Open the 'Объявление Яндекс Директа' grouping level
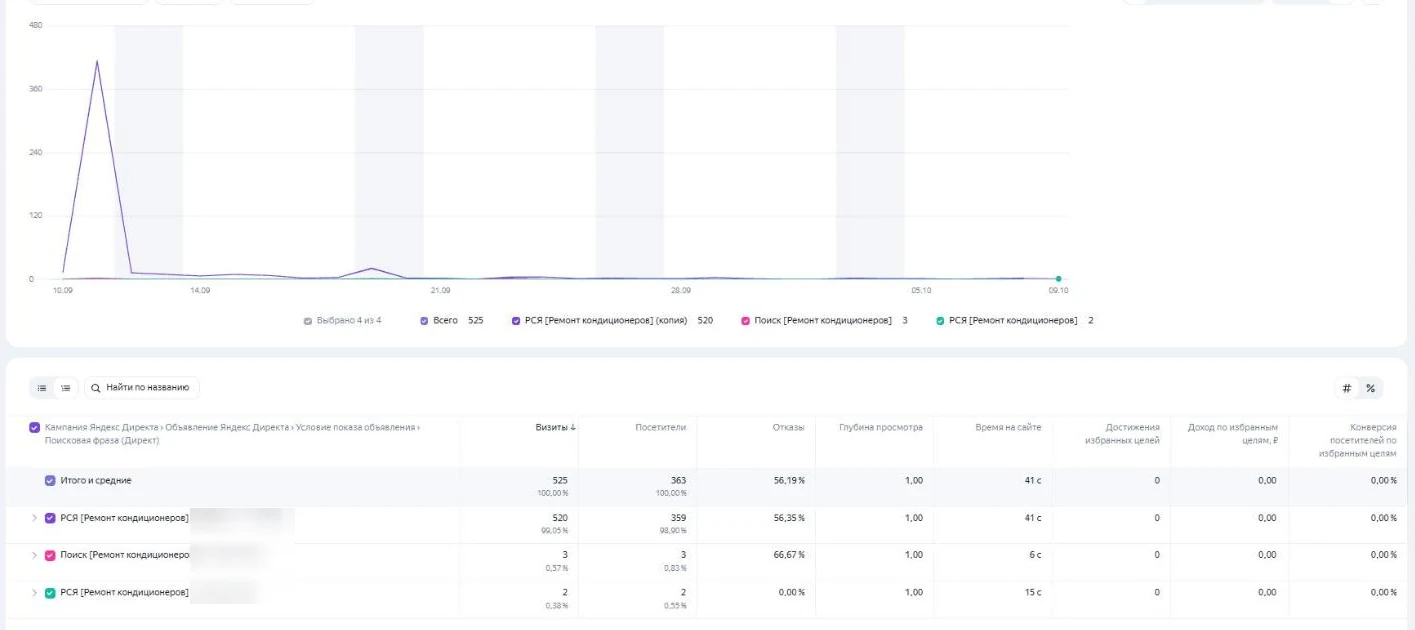 point(227,428)
